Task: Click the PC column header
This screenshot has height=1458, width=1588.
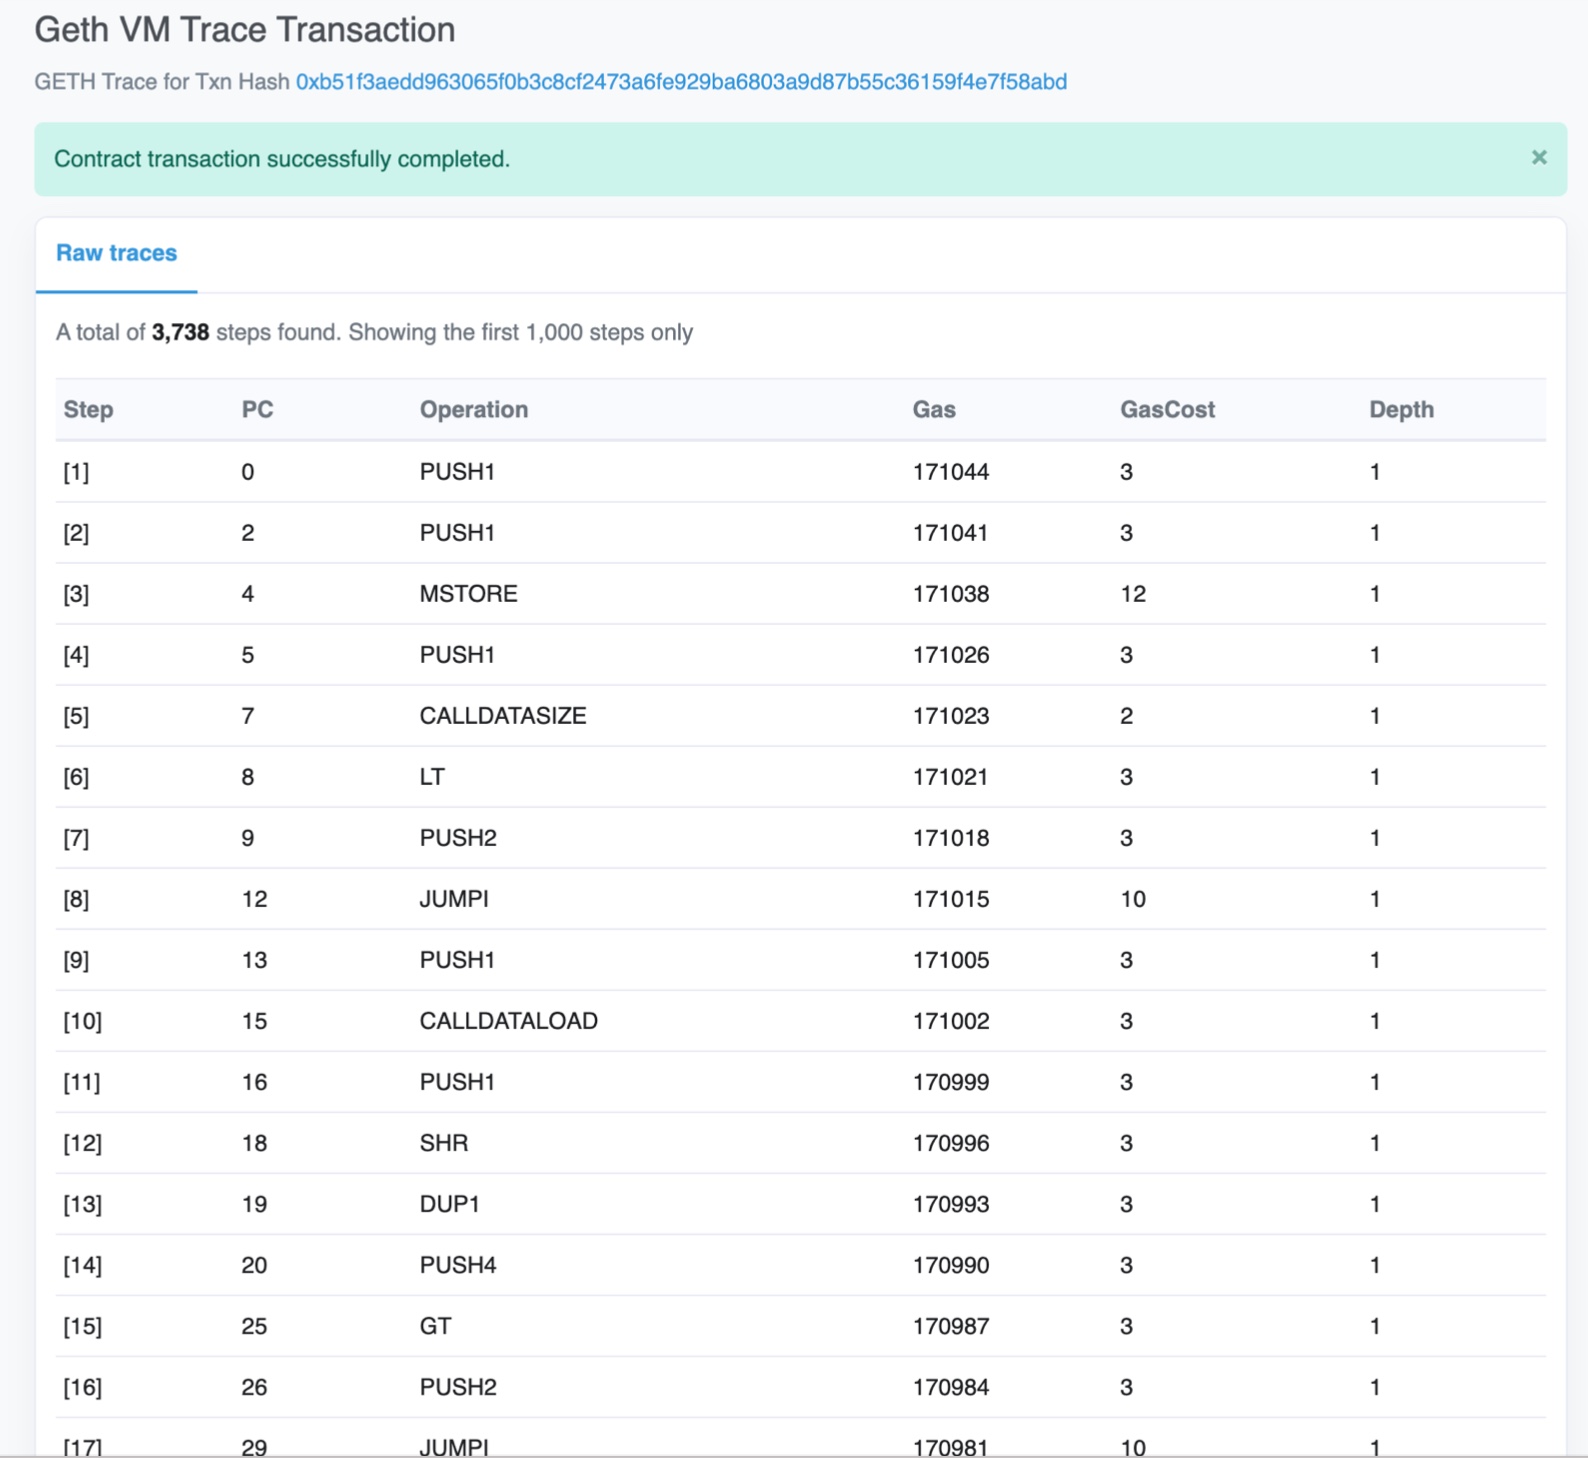Action: click(257, 409)
